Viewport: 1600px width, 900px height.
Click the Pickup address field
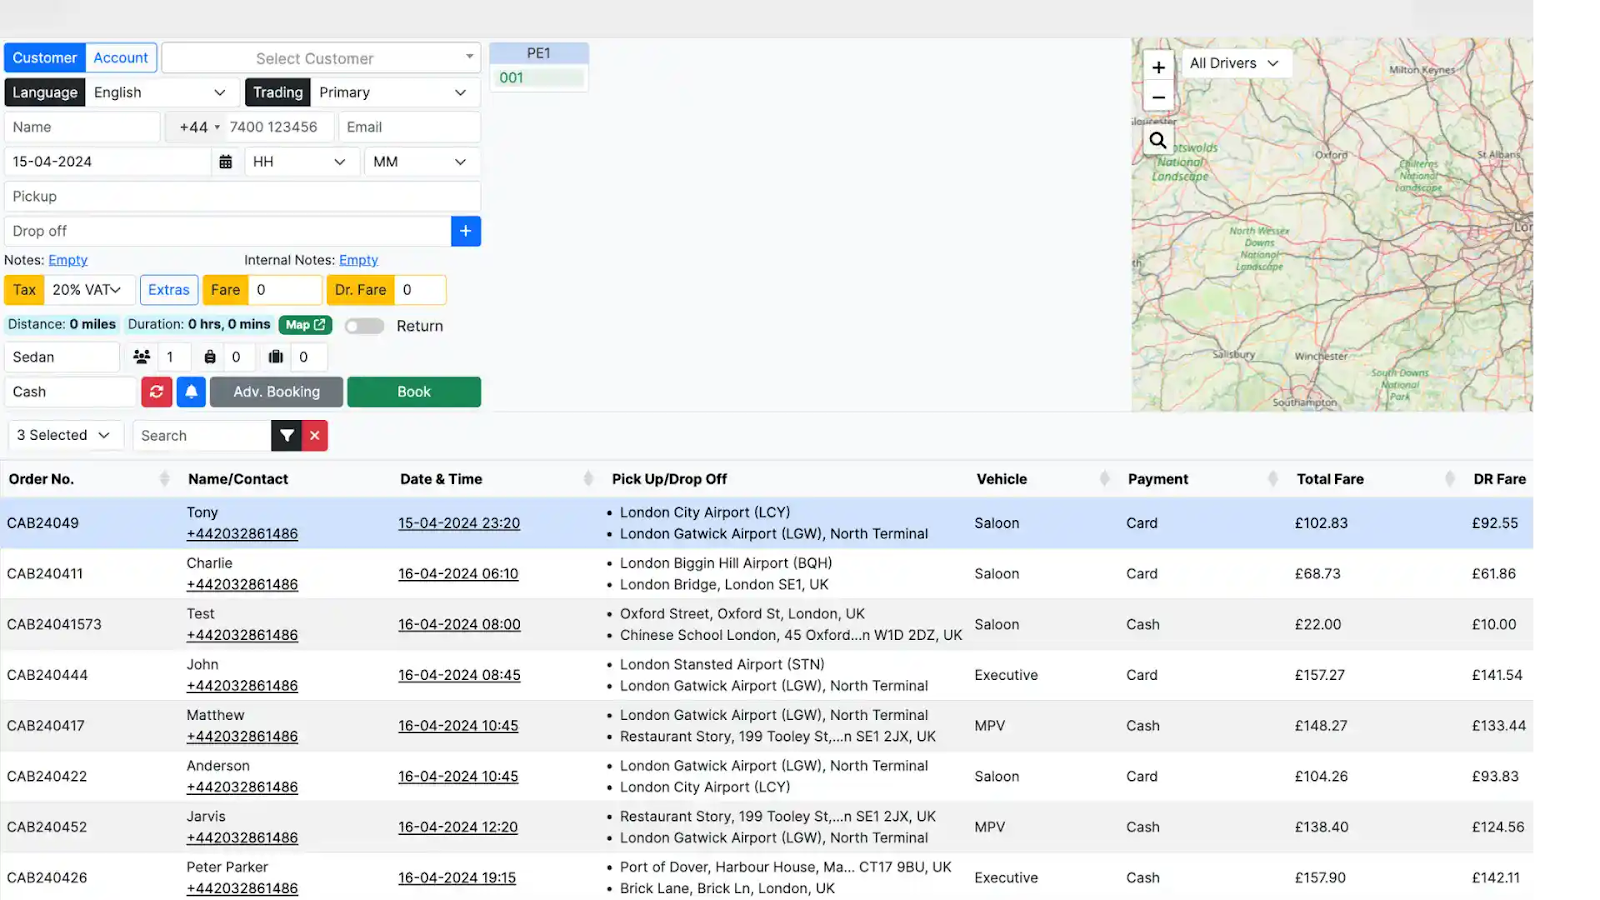pos(243,197)
